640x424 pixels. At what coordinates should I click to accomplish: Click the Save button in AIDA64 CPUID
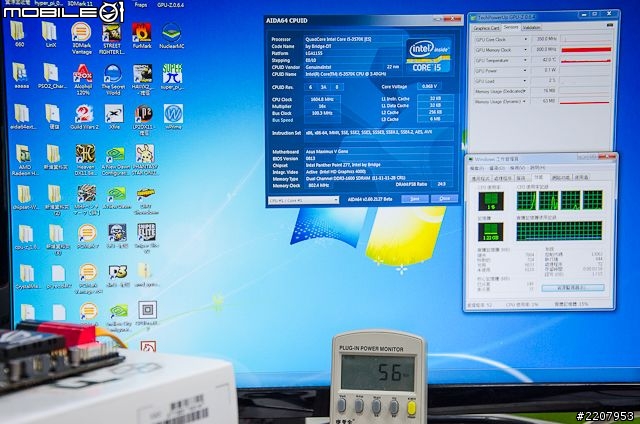click(x=415, y=199)
